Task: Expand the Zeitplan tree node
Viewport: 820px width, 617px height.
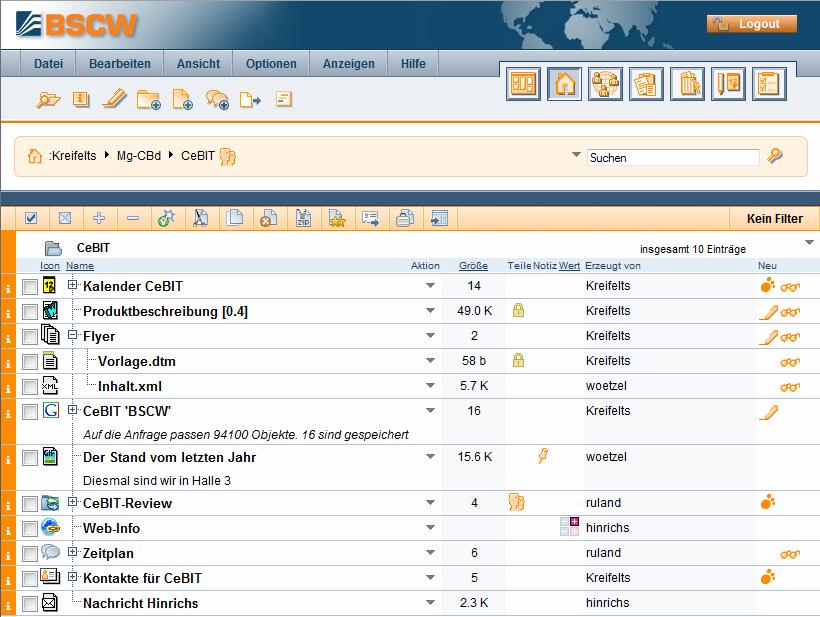Action: [x=73, y=552]
